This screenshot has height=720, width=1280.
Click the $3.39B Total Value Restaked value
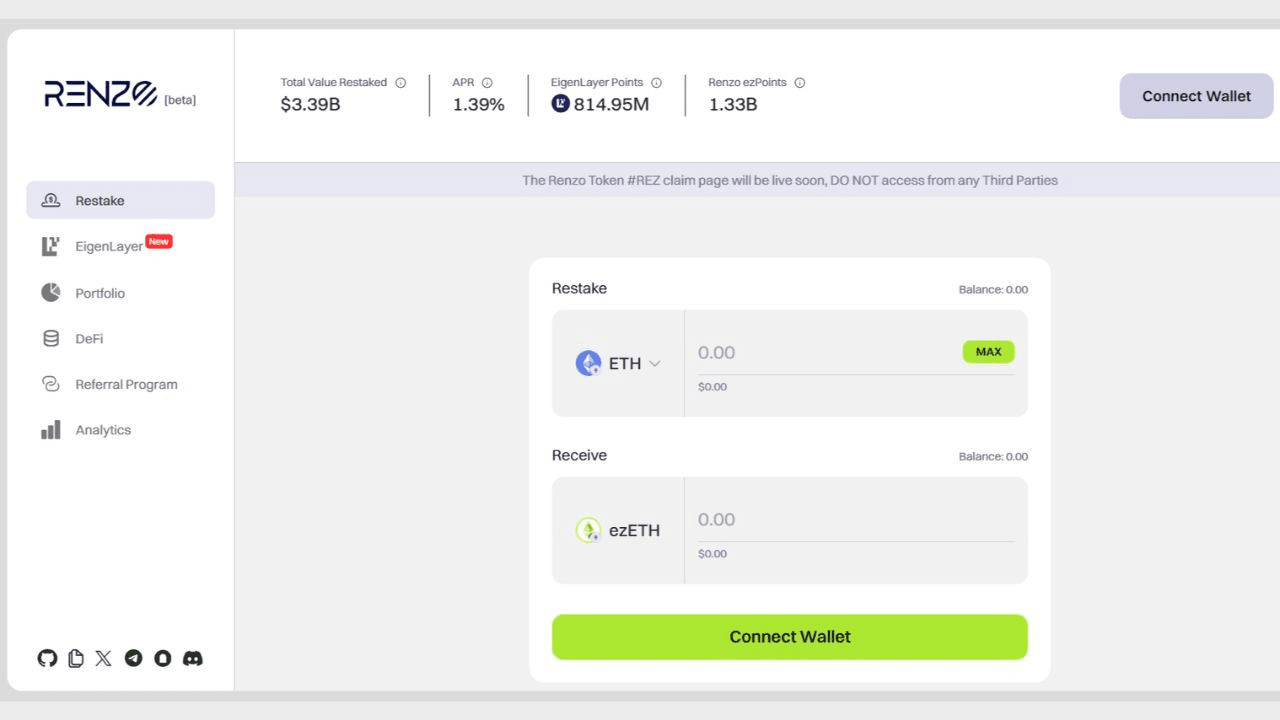click(x=311, y=104)
